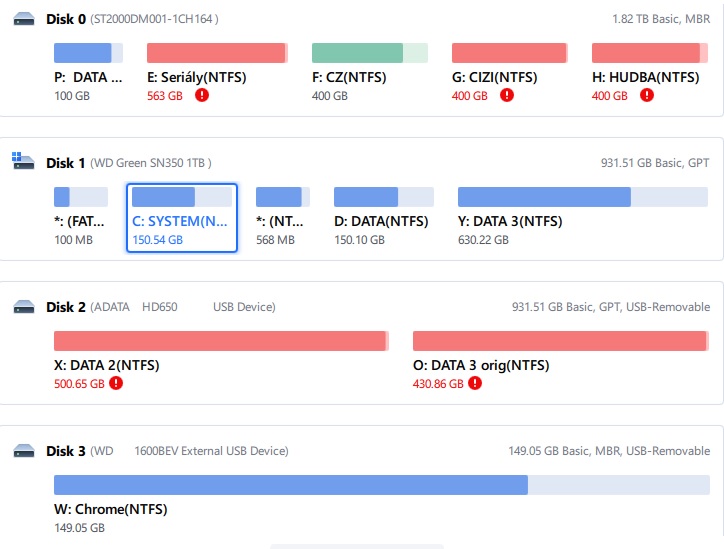Select the F: CZ green partition bar
Screen dimensions: 724x549
[369, 53]
